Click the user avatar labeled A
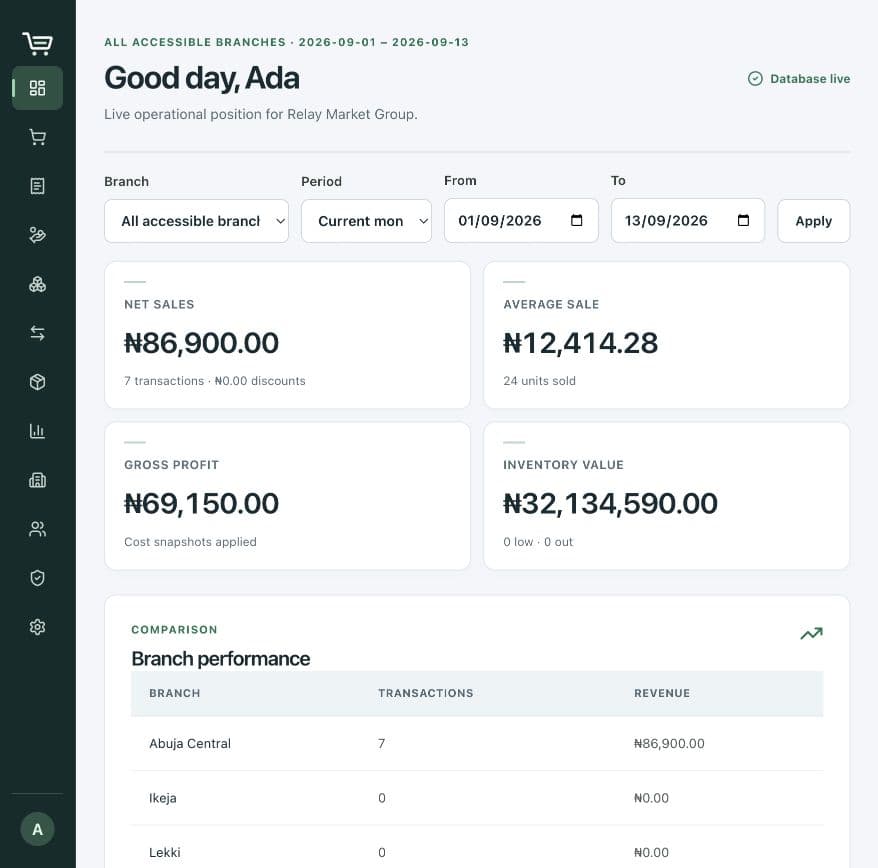Image resolution: width=878 pixels, height=868 pixels. pyautogui.click(x=38, y=829)
